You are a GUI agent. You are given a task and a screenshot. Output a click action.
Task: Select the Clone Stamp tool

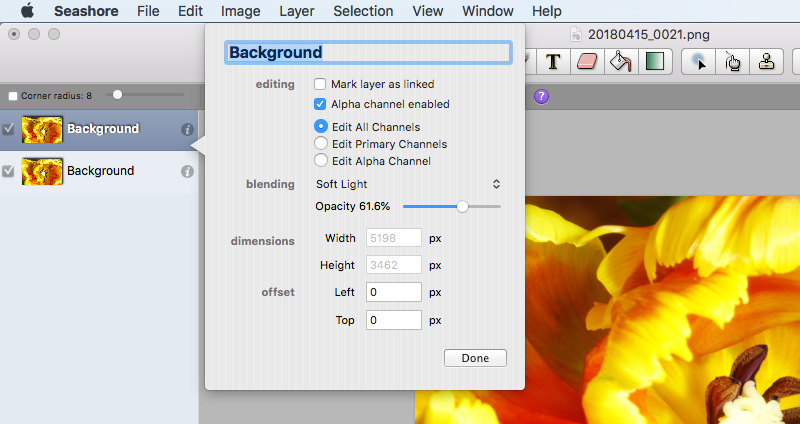point(766,62)
